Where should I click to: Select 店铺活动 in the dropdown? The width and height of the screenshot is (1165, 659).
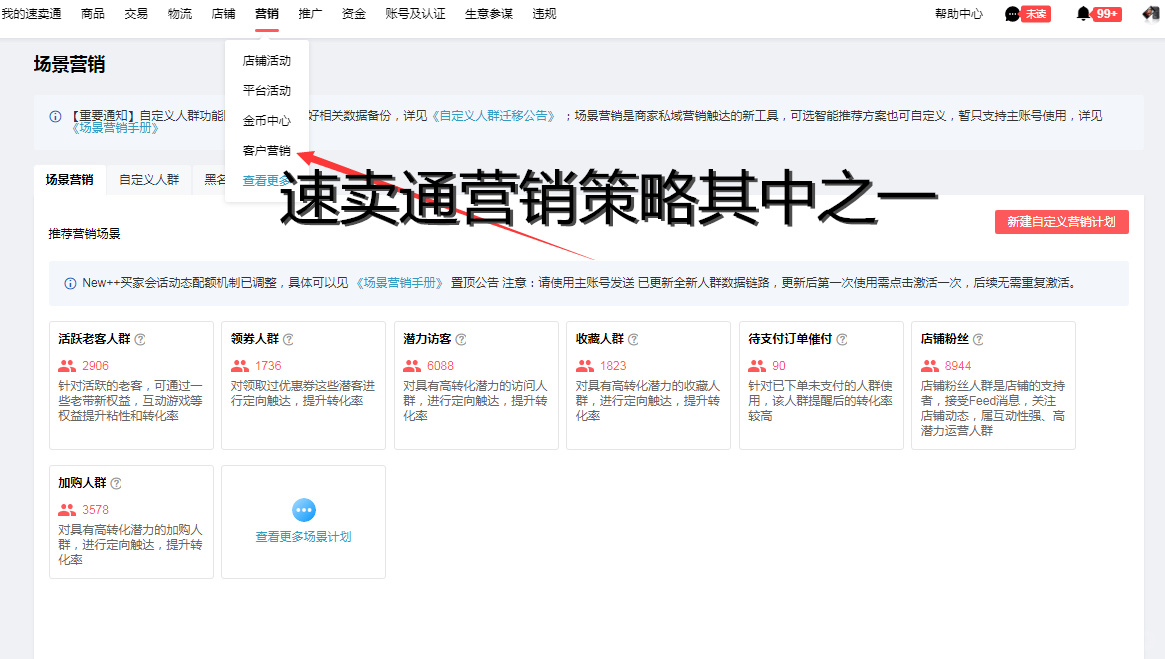tap(267, 61)
